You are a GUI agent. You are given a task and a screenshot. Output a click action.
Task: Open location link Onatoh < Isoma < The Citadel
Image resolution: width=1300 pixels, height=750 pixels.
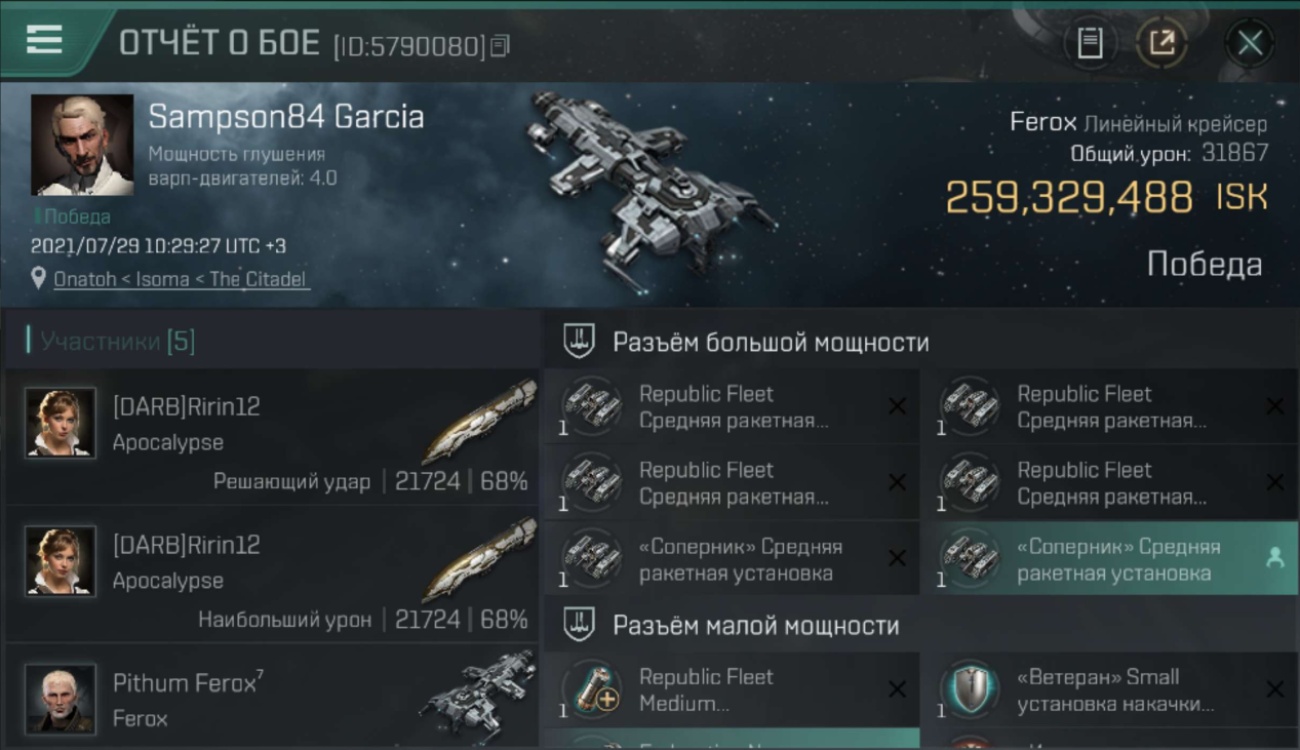181,279
